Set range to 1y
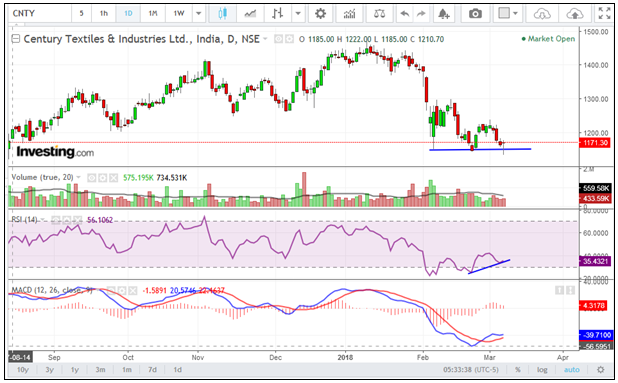 [75, 370]
